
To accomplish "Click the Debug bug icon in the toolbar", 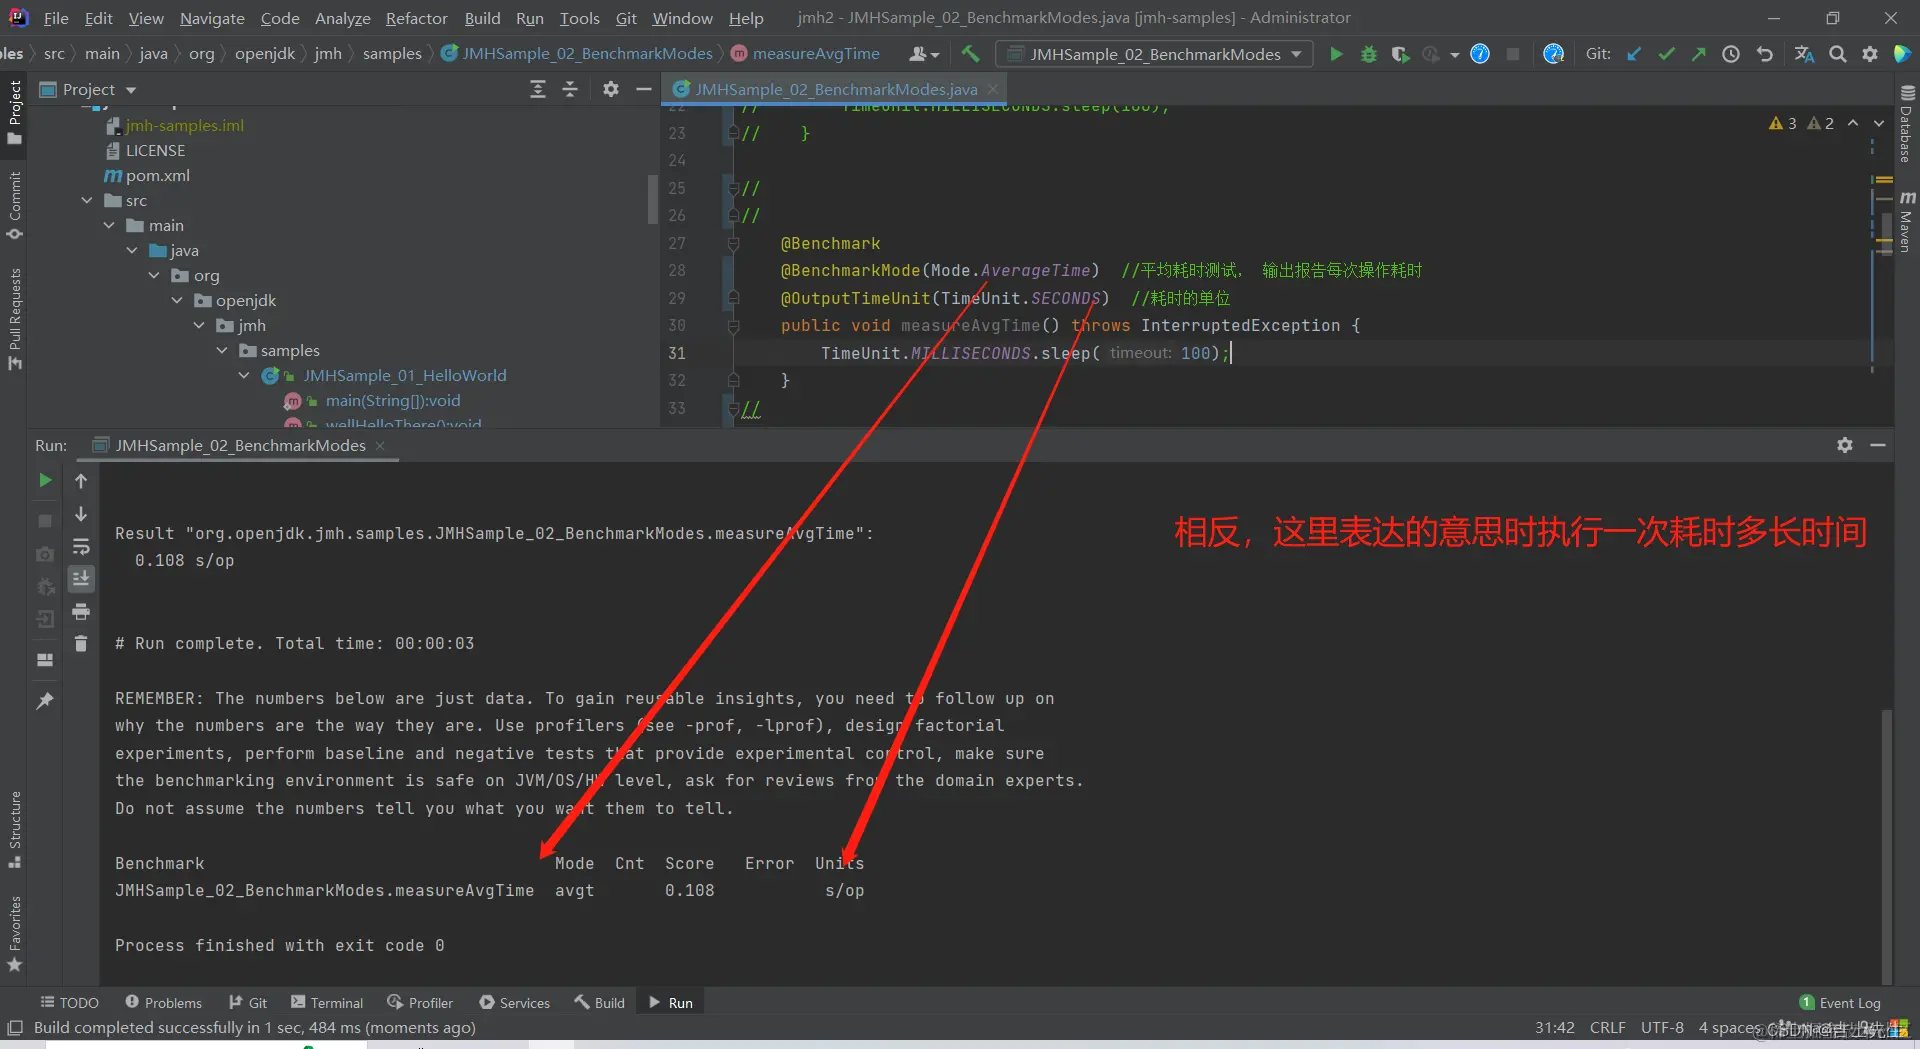I will pos(1368,54).
